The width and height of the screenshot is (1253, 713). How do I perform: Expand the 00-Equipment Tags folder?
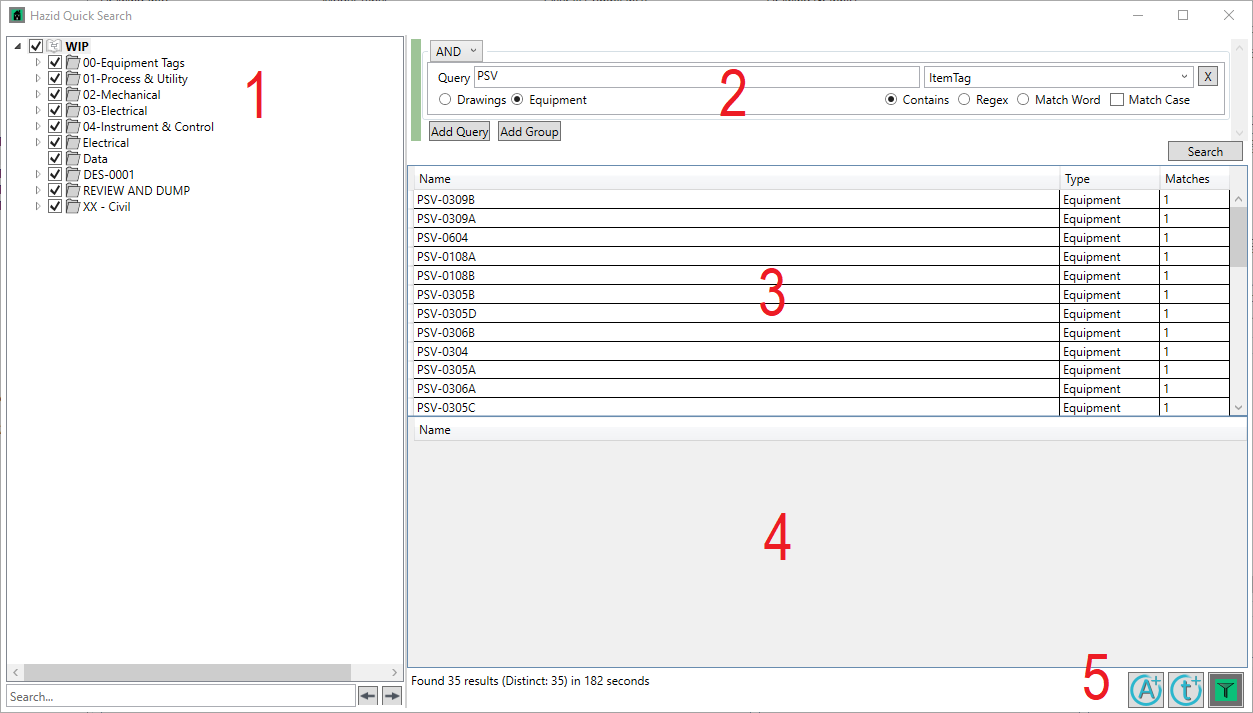click(x=39, y=63)
